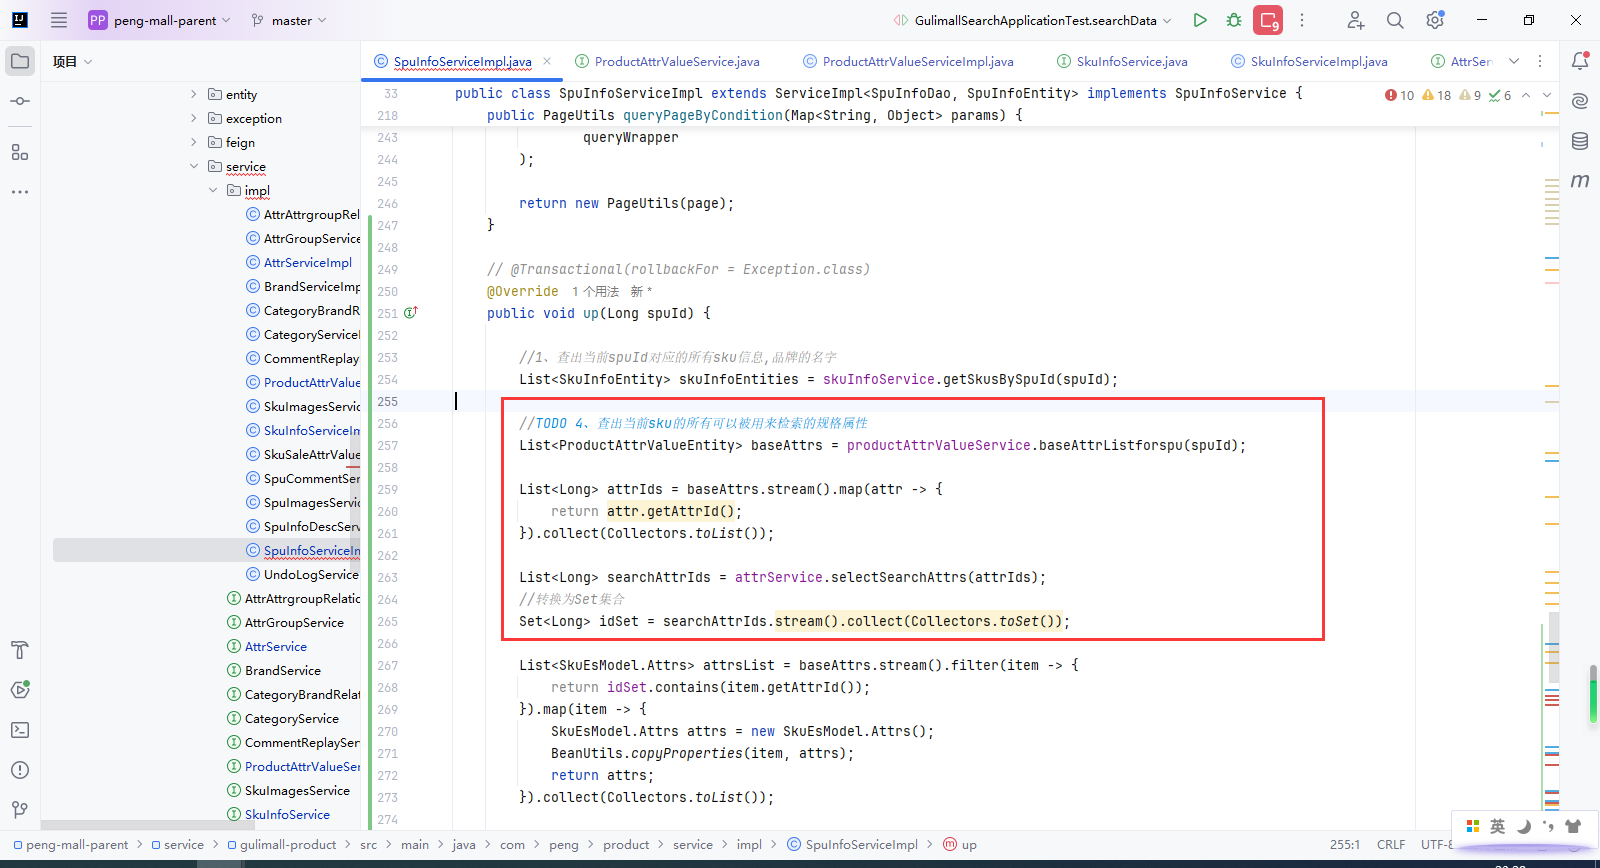
Task: Open BrandService interface in tree
Action: tap(274, 670)
